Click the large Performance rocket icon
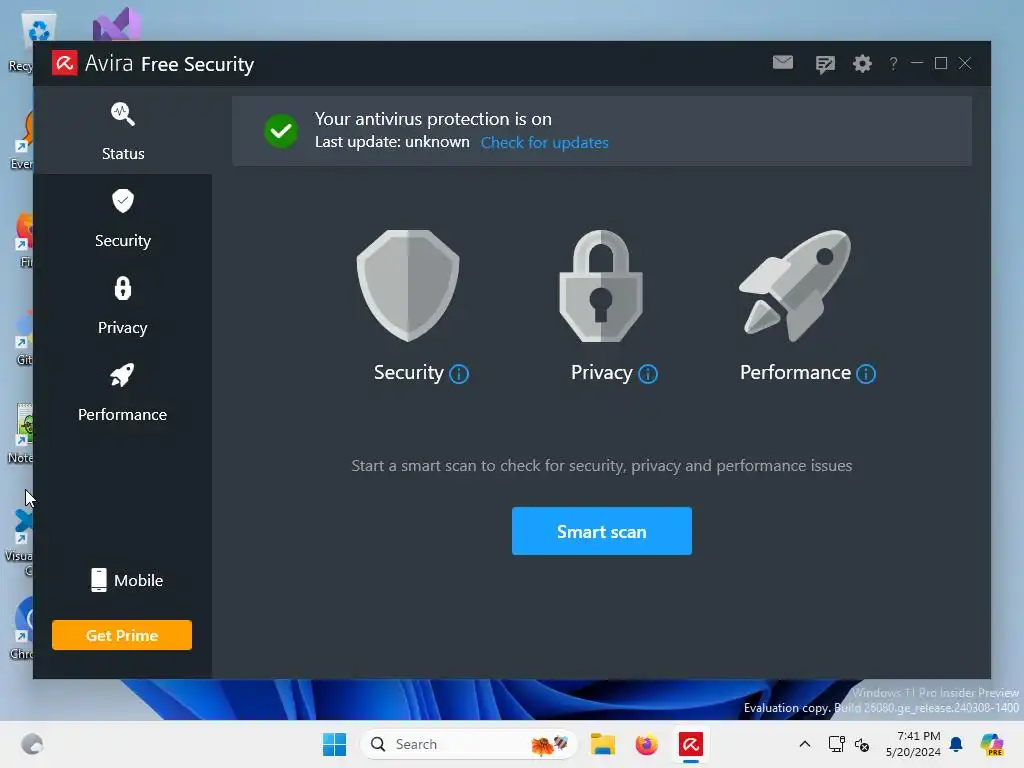 [x=795, y=285]
